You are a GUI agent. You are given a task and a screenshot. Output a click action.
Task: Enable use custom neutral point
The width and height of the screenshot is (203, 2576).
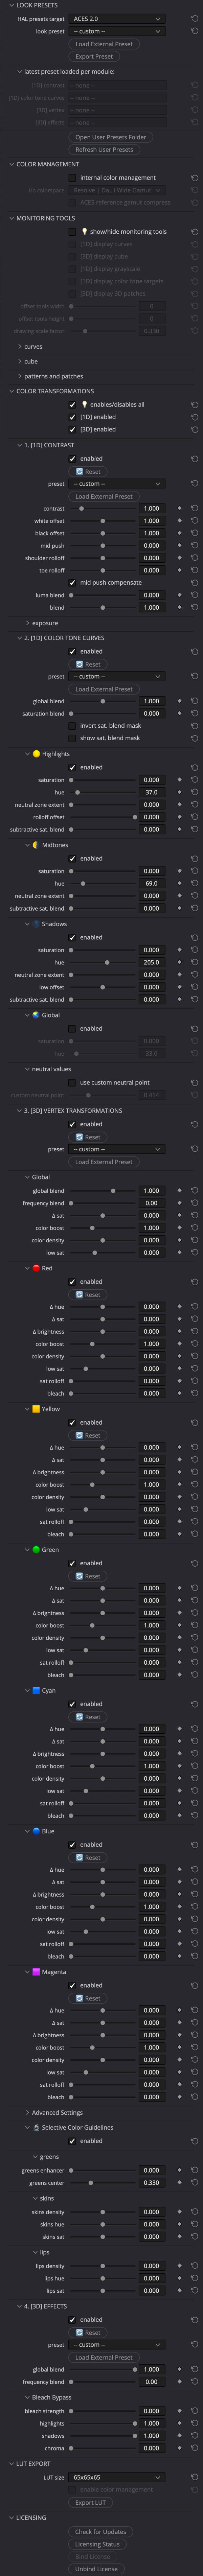[72, 1082]
